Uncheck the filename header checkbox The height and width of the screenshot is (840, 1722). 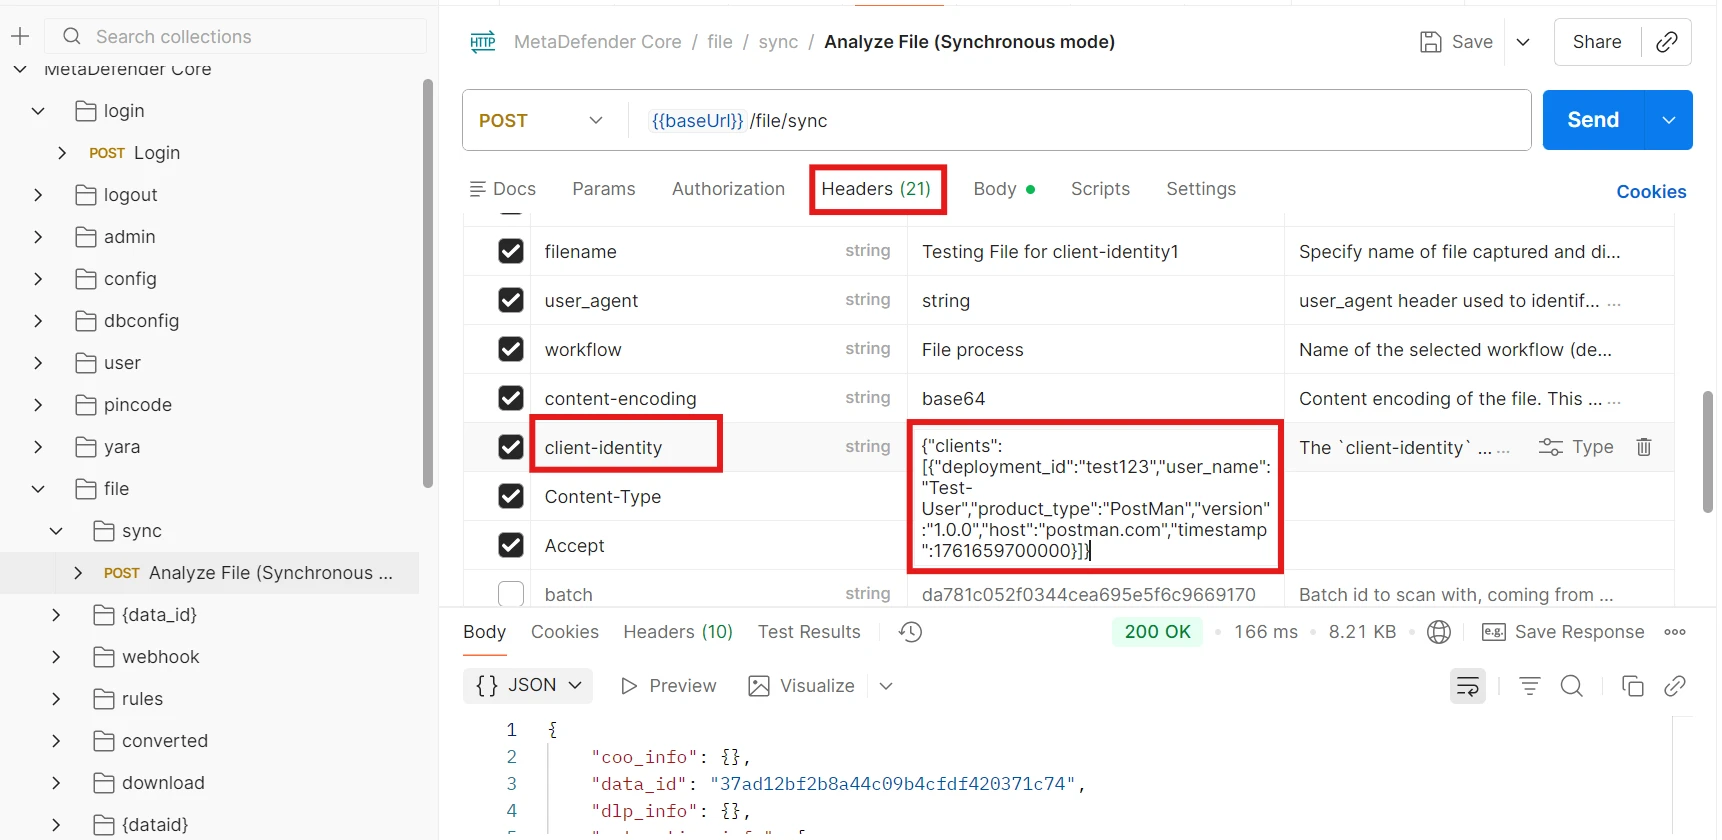pos(511,251)
